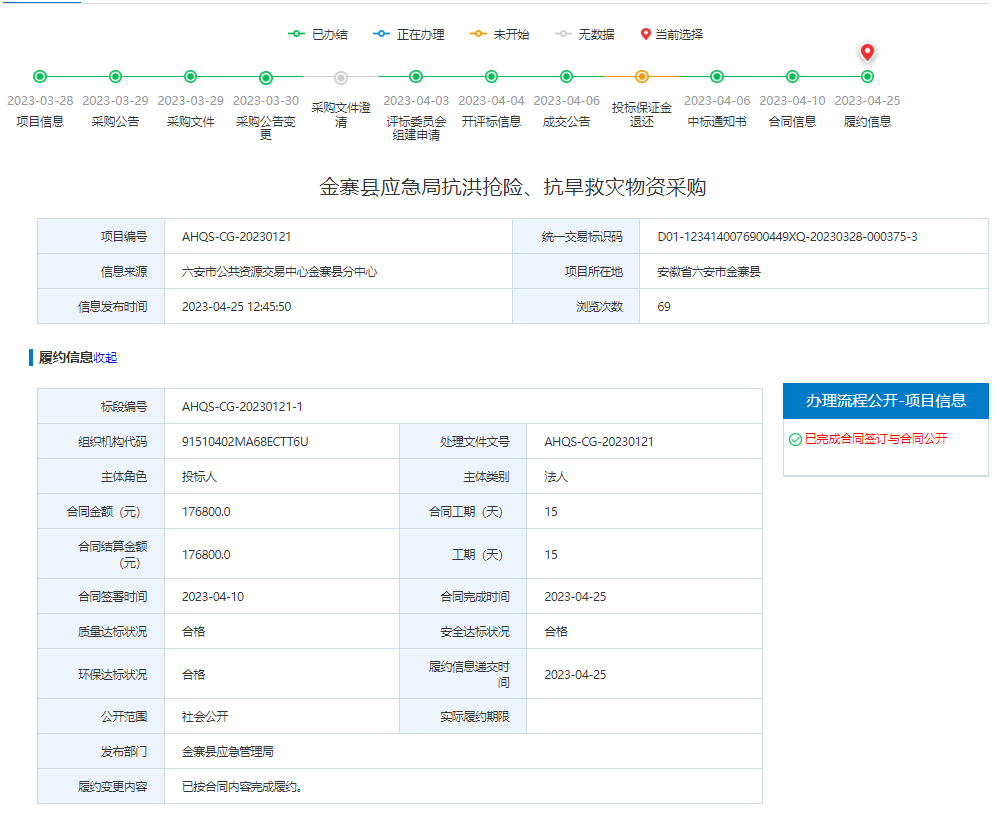Click the 合同完成时间 value 2023-04-25
Screen dimensions: 1000x836
click(x=575, y=597)
